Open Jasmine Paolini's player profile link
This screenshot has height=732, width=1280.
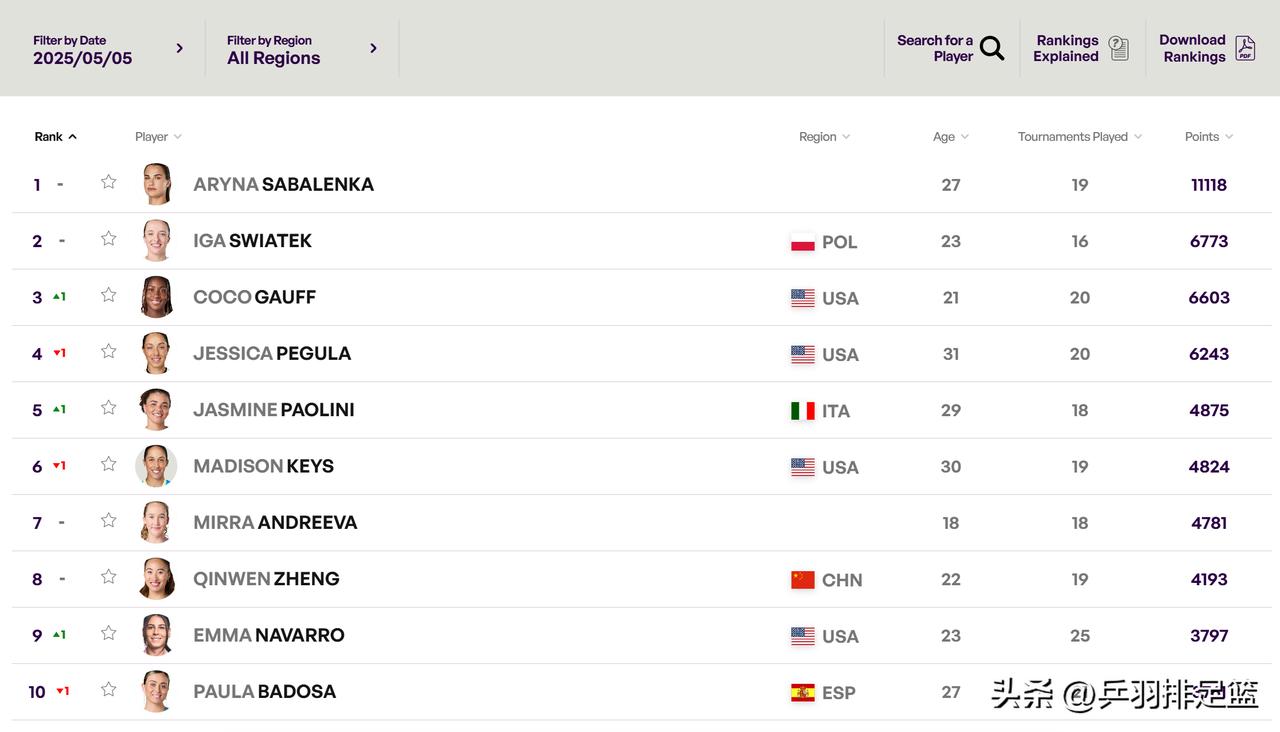pyautogui.click(x=274, y=410)
